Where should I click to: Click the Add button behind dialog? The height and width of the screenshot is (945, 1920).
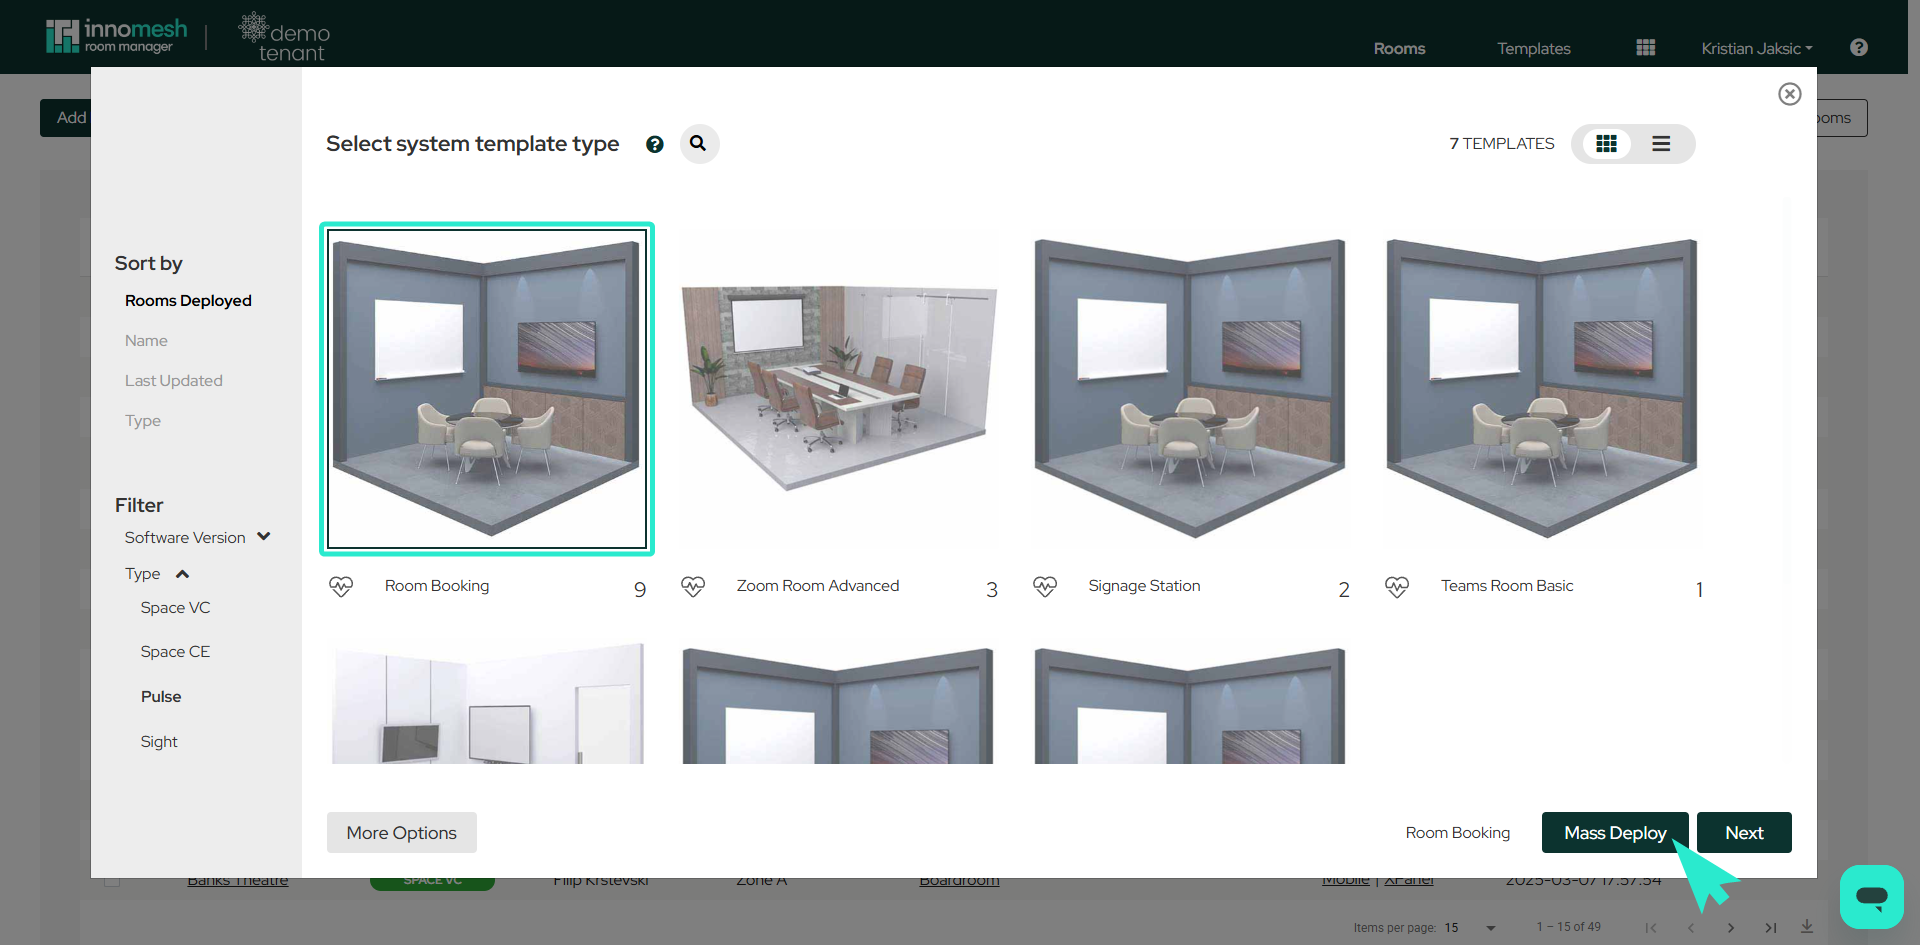click(x=66, y=118)
